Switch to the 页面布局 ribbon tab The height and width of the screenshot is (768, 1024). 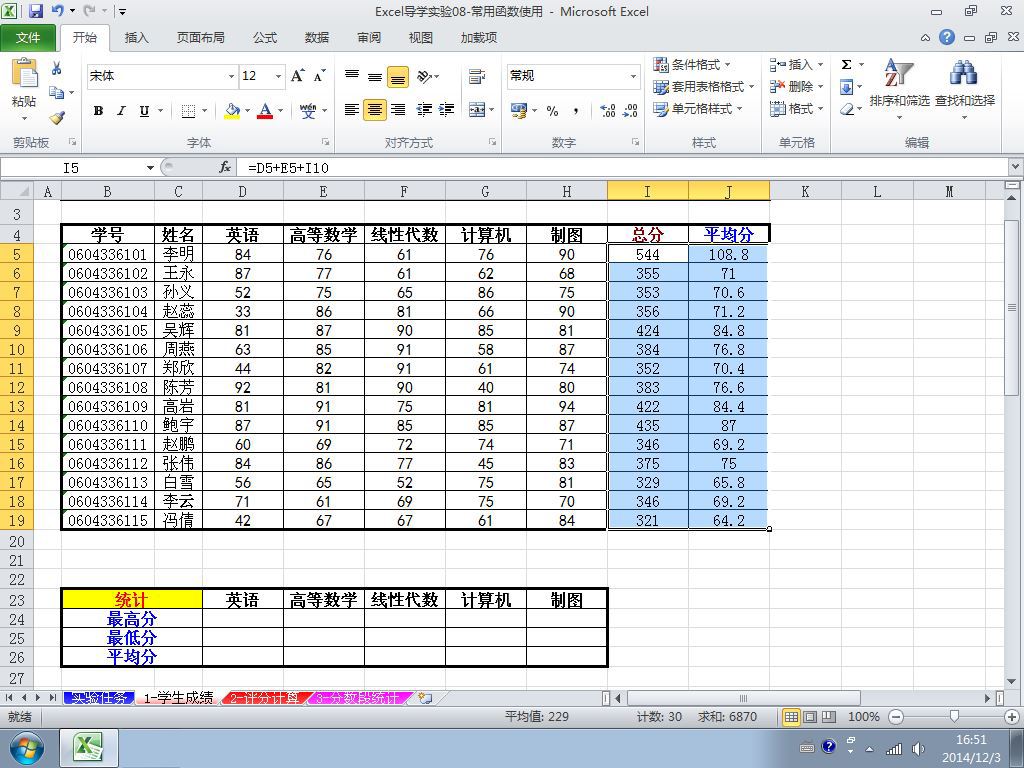(x=200, y=37)
